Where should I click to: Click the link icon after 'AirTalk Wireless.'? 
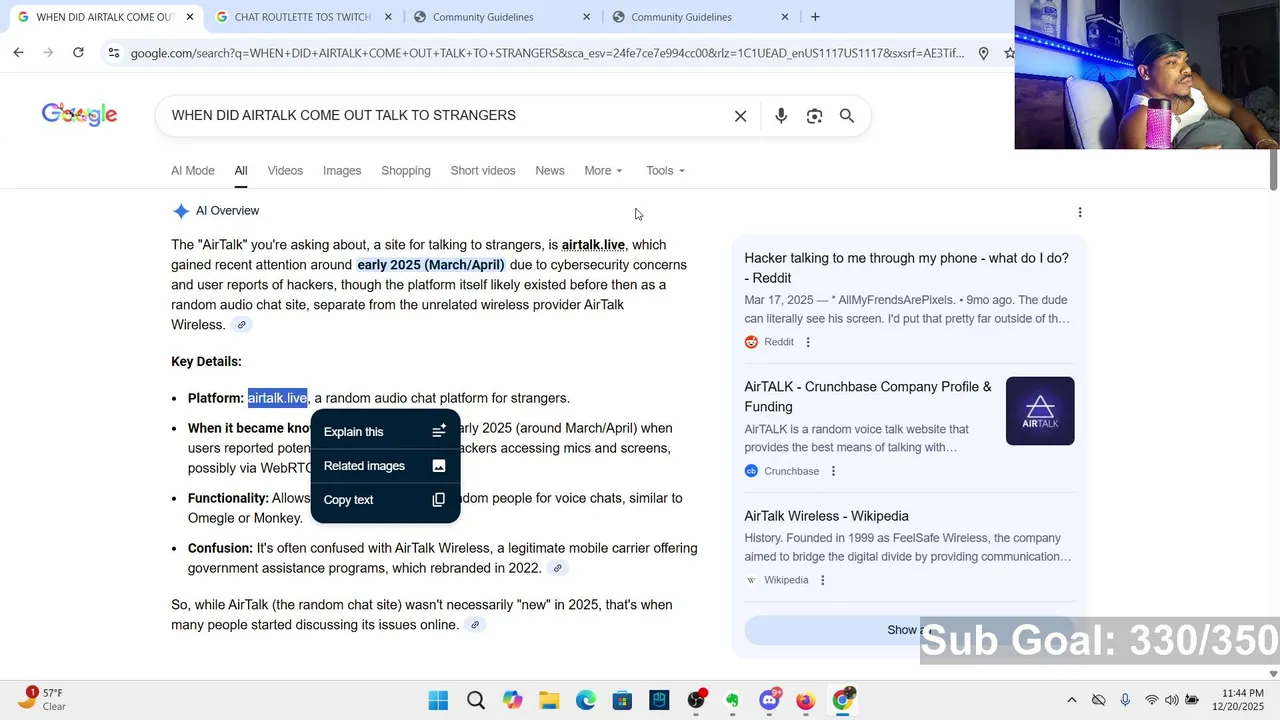[x=241, y=325]
